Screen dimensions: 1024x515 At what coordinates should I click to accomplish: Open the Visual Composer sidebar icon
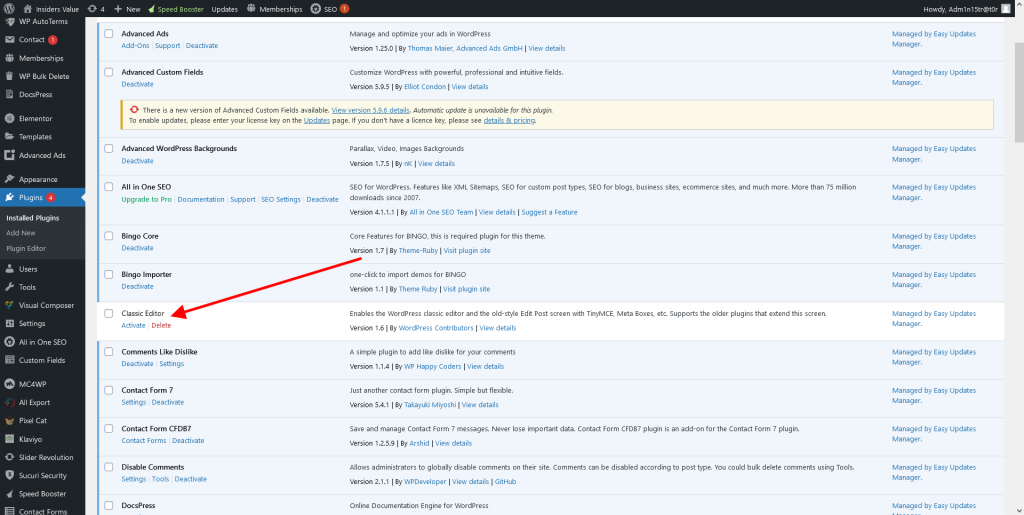(x=9, y=305)
